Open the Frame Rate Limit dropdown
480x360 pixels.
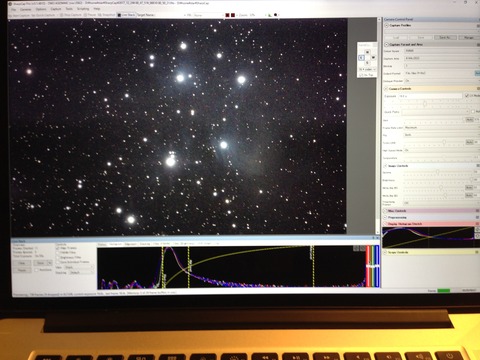pyautogui.click(x=442, y=127)
